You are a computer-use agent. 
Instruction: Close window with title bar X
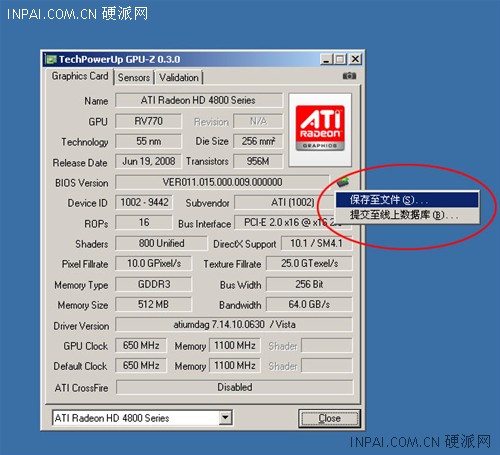(x=355, y=59)
